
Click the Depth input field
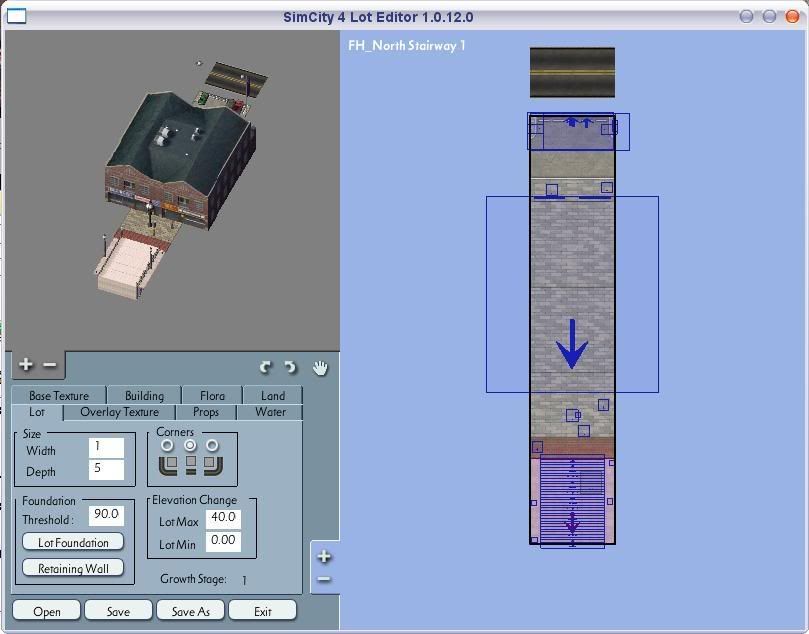(106, 469)
